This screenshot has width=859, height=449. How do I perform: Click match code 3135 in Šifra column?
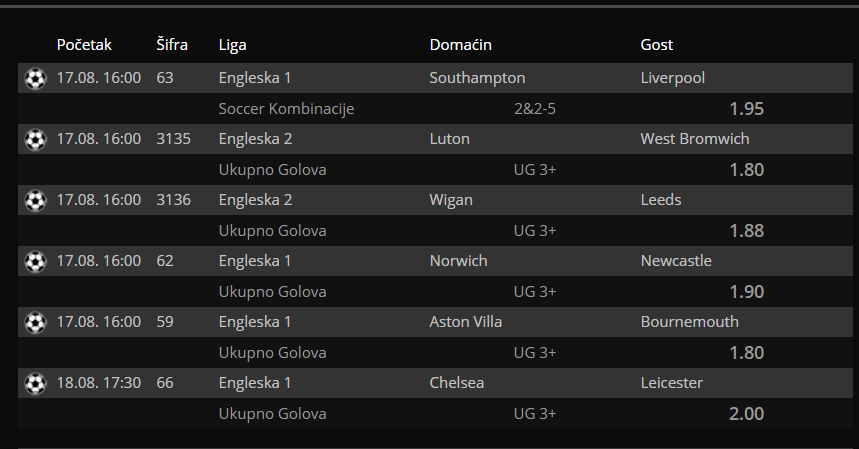(x=173, y=139)
